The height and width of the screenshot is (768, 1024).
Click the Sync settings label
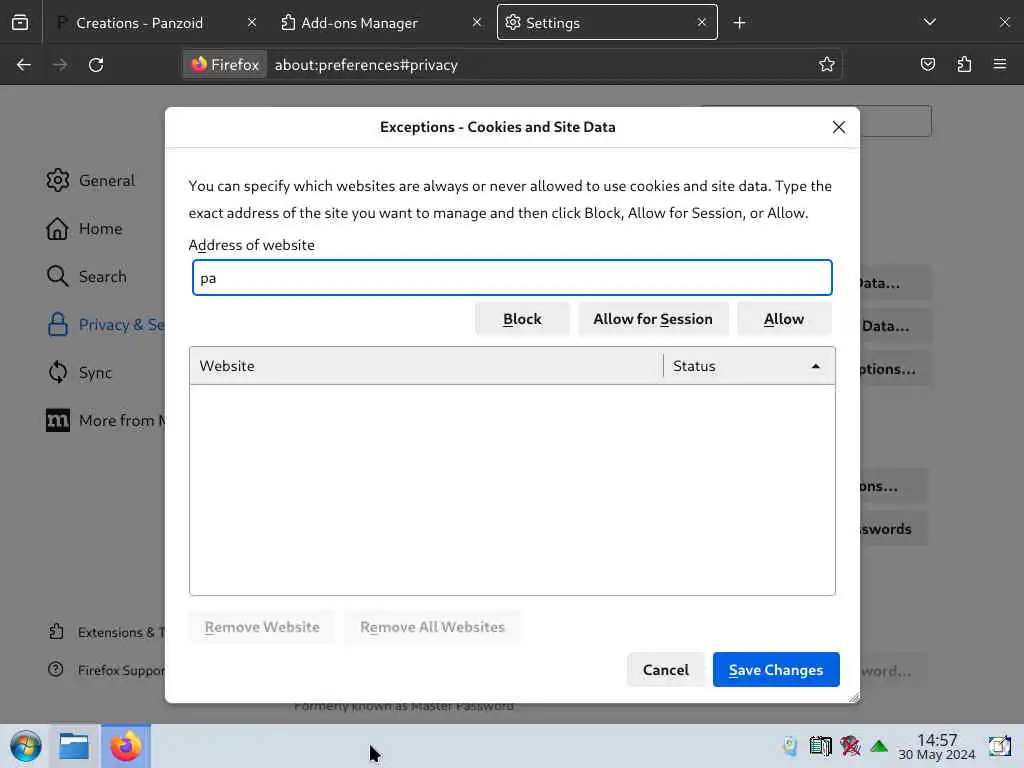[x=95, y=373]
